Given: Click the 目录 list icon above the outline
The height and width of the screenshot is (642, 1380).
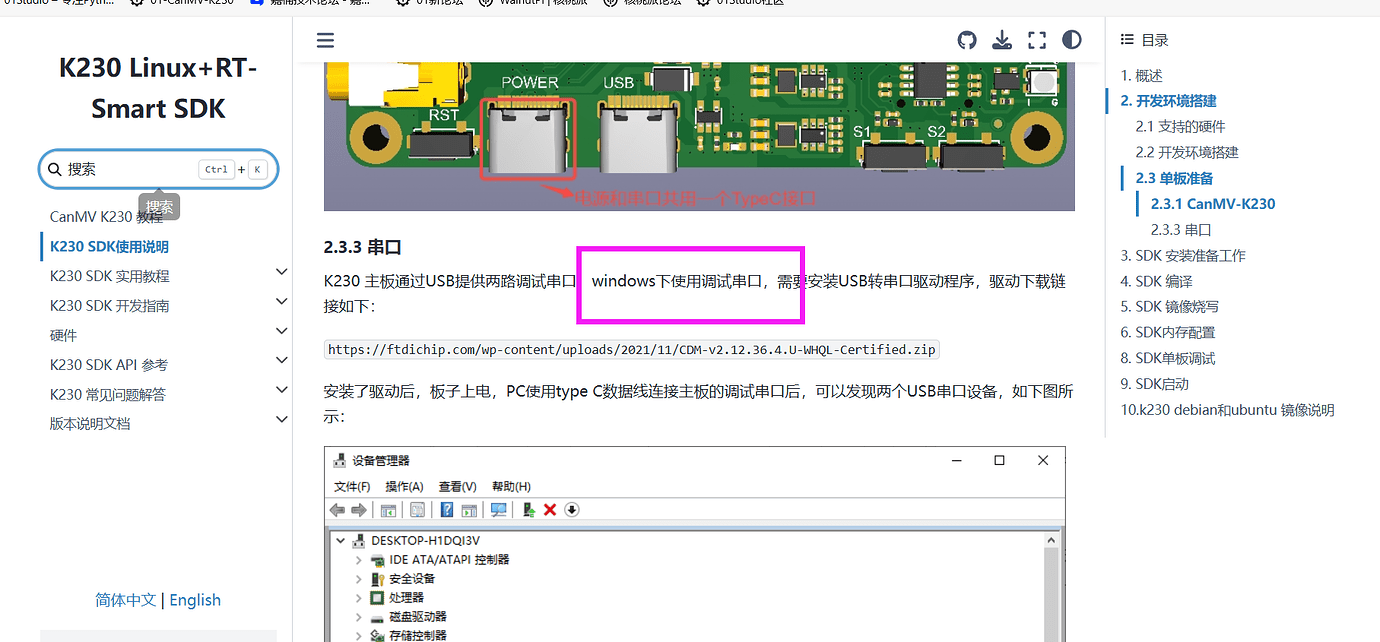Looking at the screenshot, I should click(1126, 39).
